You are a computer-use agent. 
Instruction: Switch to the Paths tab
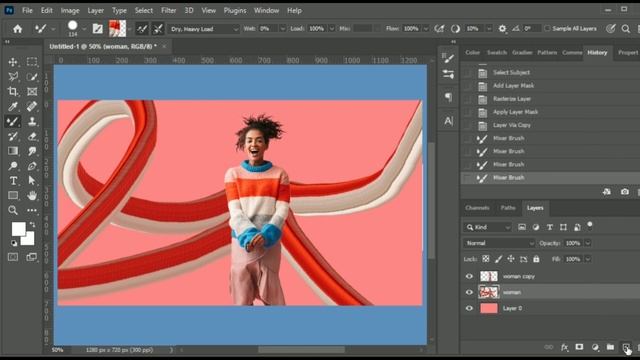coord(508,208)
